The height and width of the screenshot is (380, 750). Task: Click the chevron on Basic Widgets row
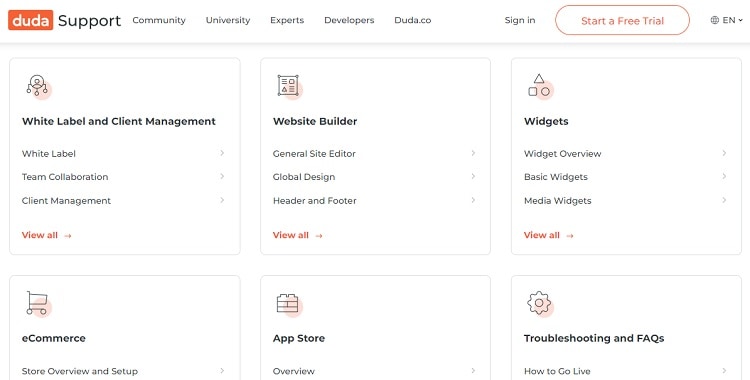pos(724,176)
